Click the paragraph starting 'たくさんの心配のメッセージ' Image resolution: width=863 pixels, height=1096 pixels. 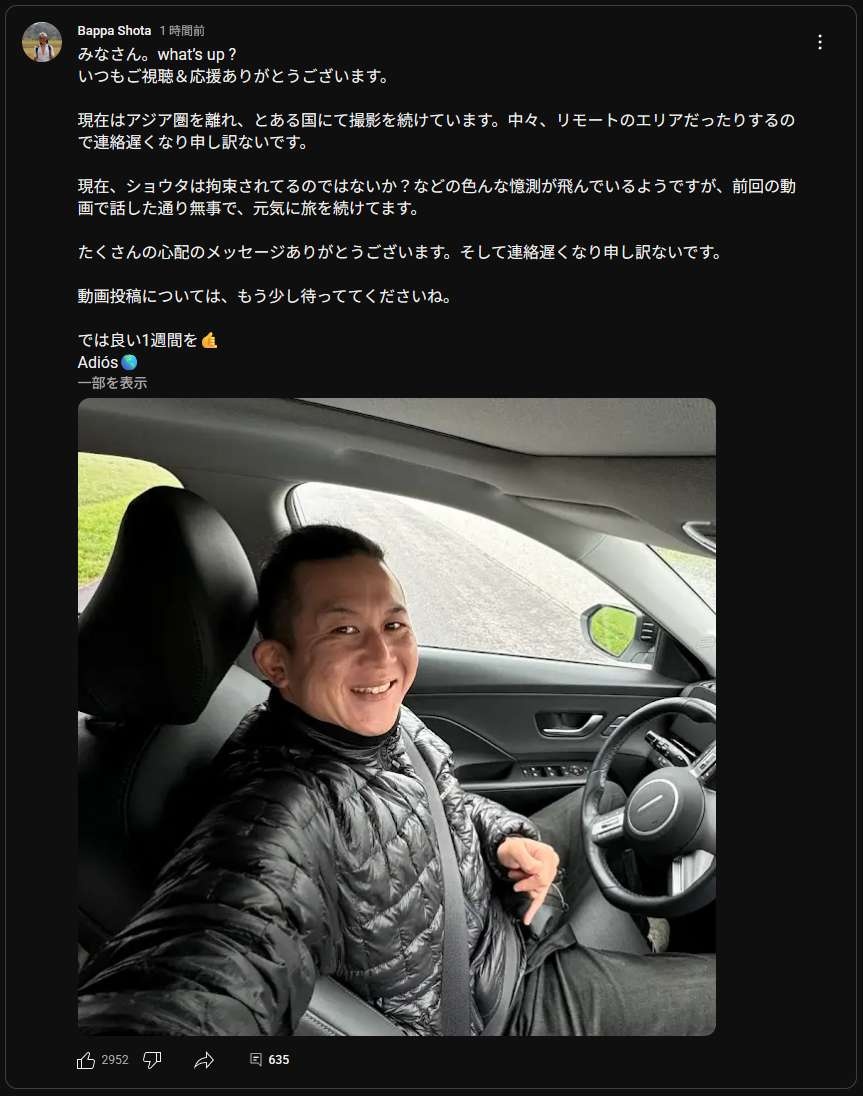400,252
